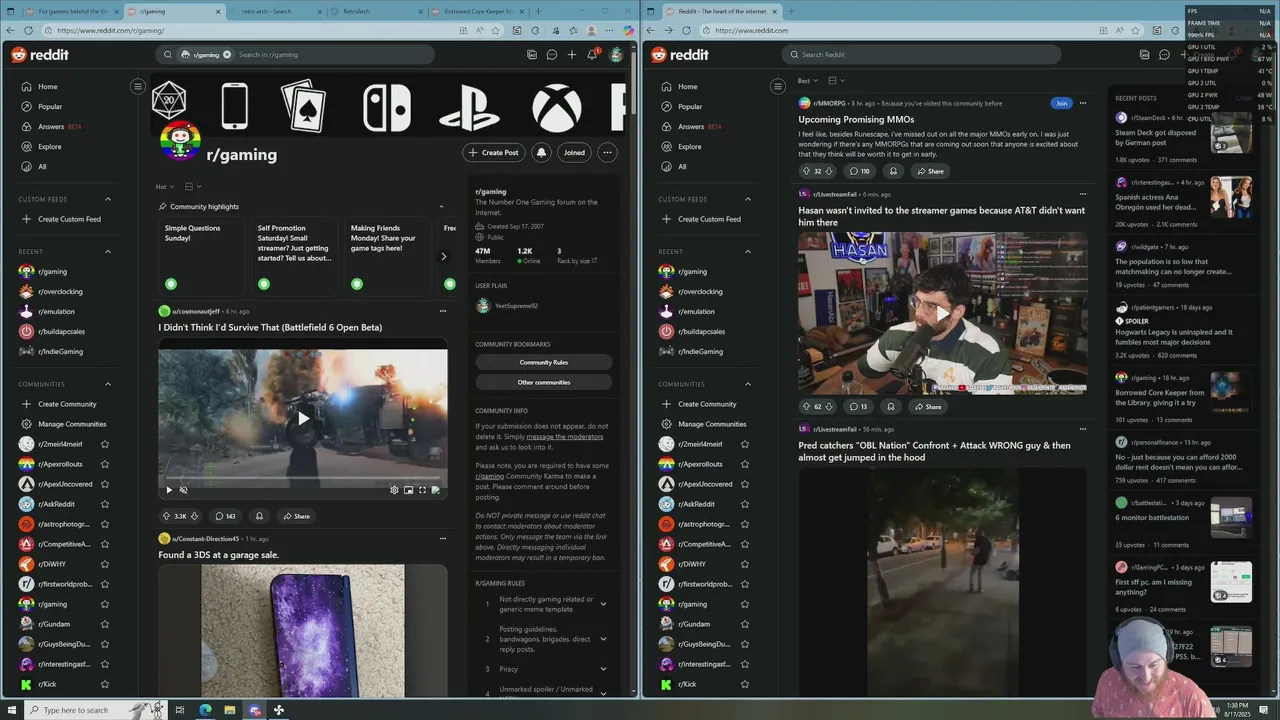Upvote the Battlefield 6 Open Beta post
Viewport: 1280px width, 720px height.
166,516
